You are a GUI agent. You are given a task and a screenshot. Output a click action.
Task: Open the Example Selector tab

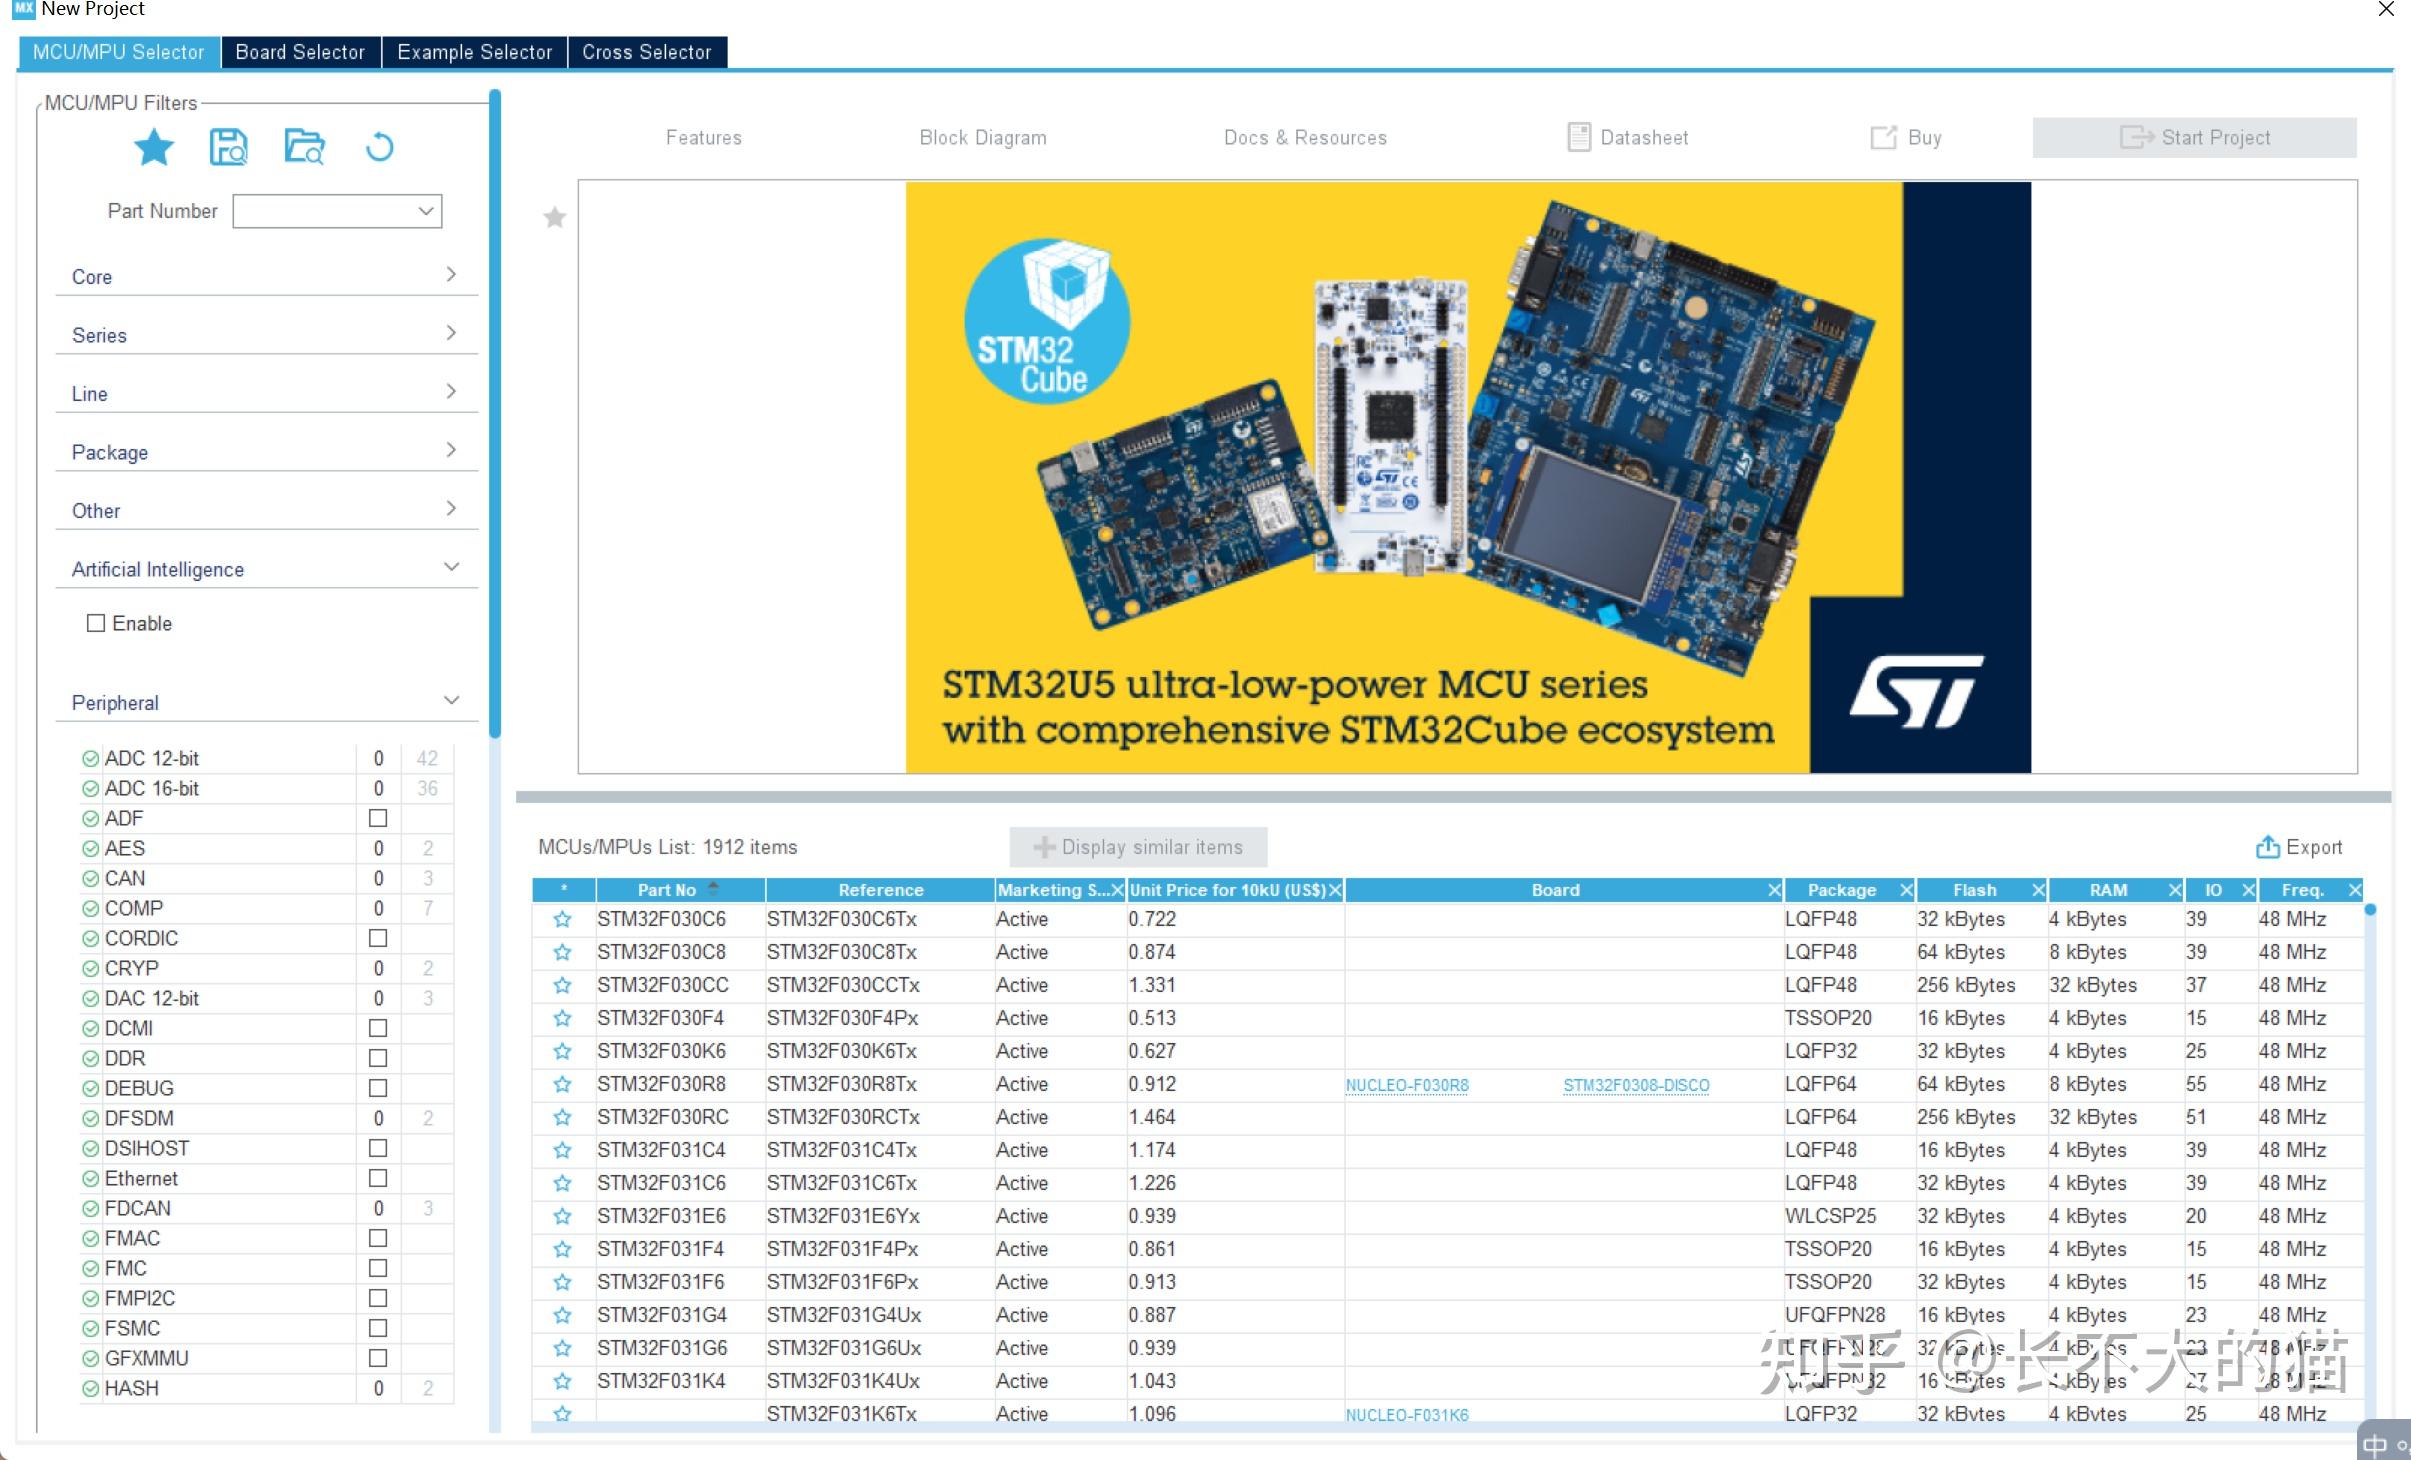pyautogui.click(x=474, y=51)
